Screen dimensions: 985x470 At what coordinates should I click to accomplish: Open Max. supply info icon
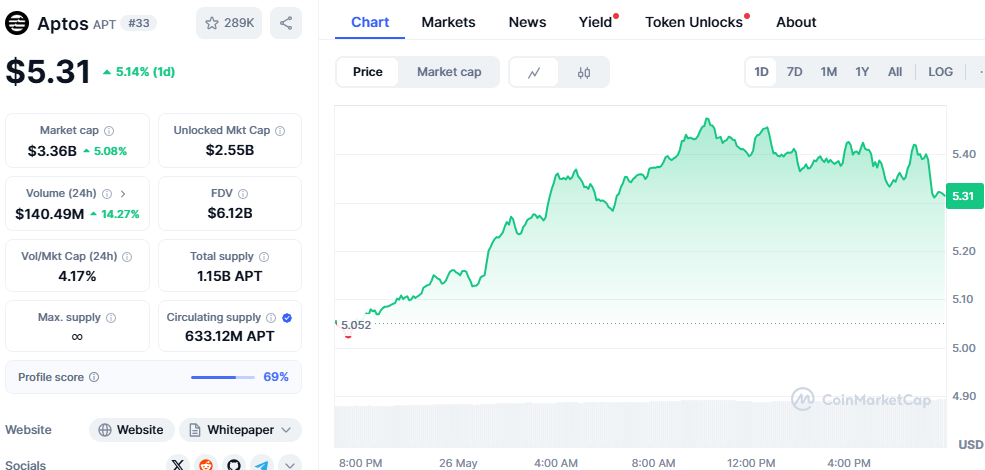[x=111, y=318]
